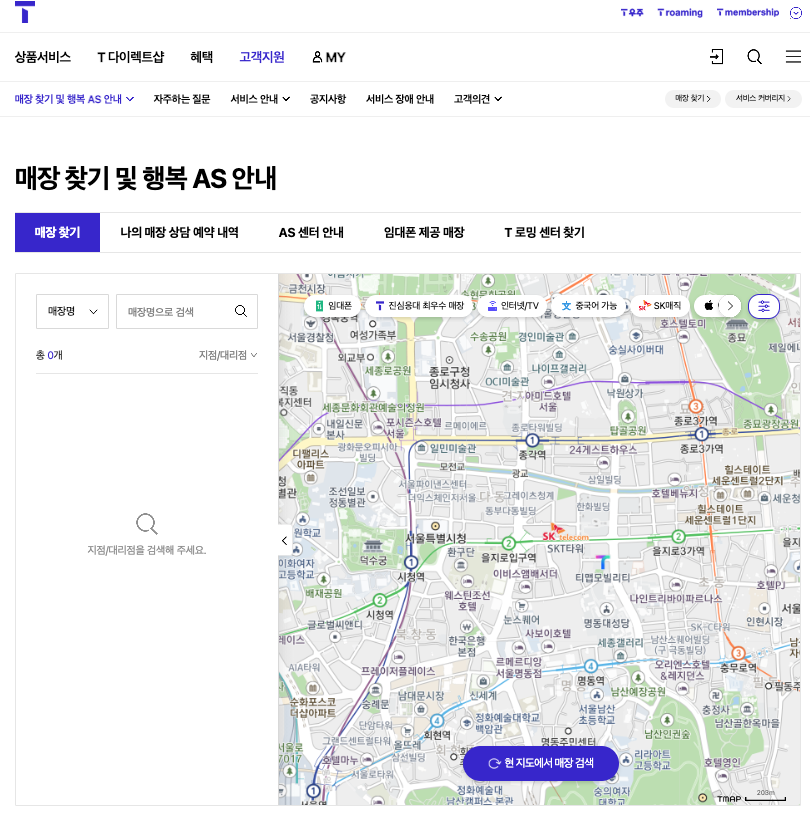Open the map filter settings icon

[764, 306]
